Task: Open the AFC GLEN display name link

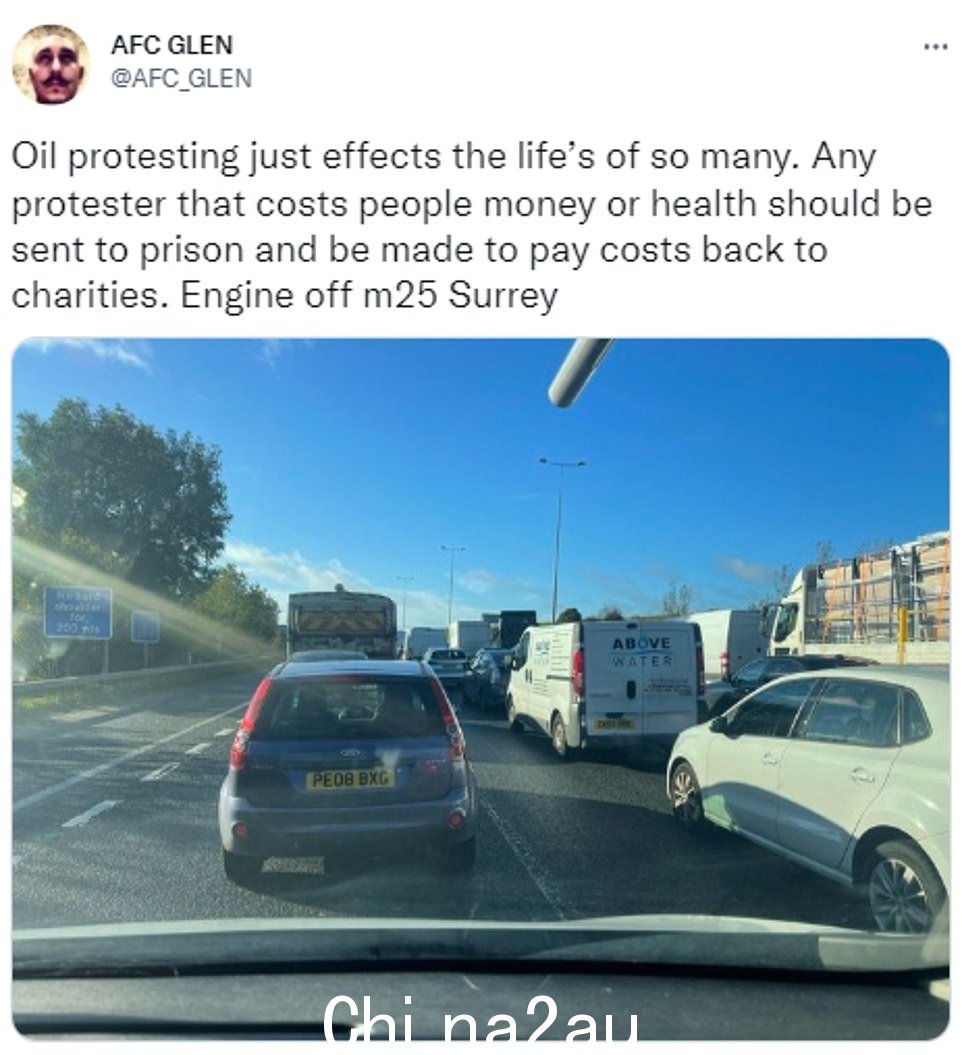Action: [x=172, y=45]
